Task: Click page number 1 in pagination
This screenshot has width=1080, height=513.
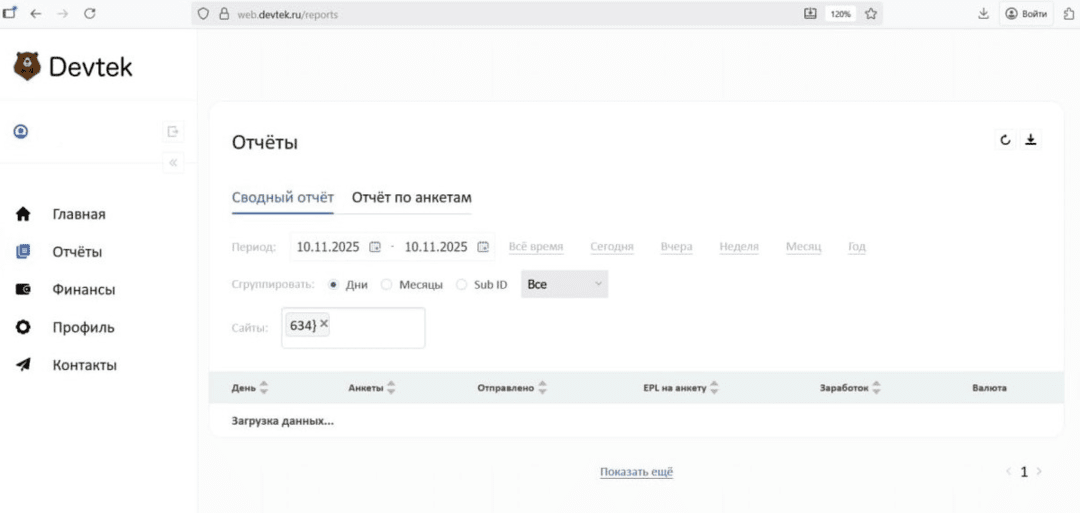Action: coord(1024,472)
